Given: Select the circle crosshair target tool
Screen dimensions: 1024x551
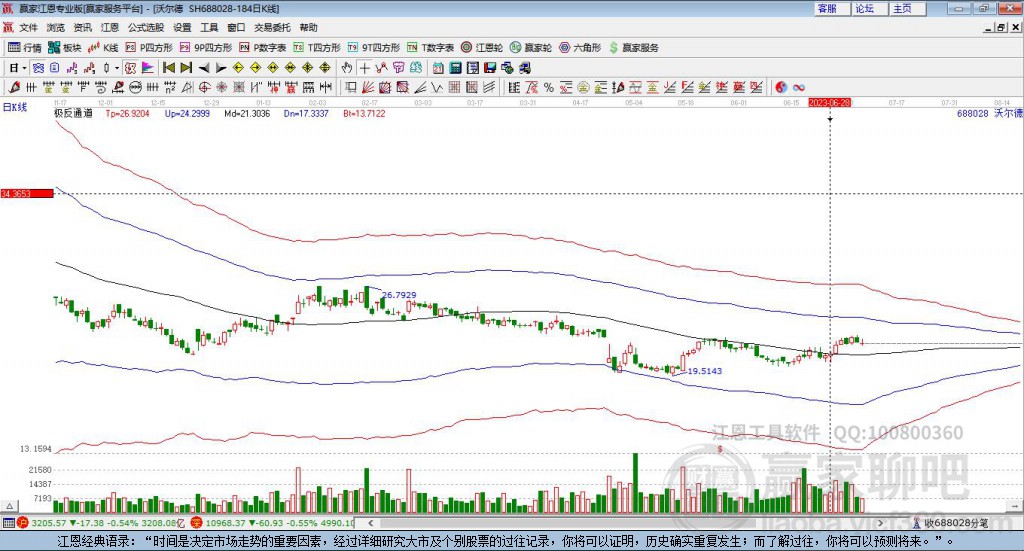Looking at the screenshot, I should coord(204,87).
